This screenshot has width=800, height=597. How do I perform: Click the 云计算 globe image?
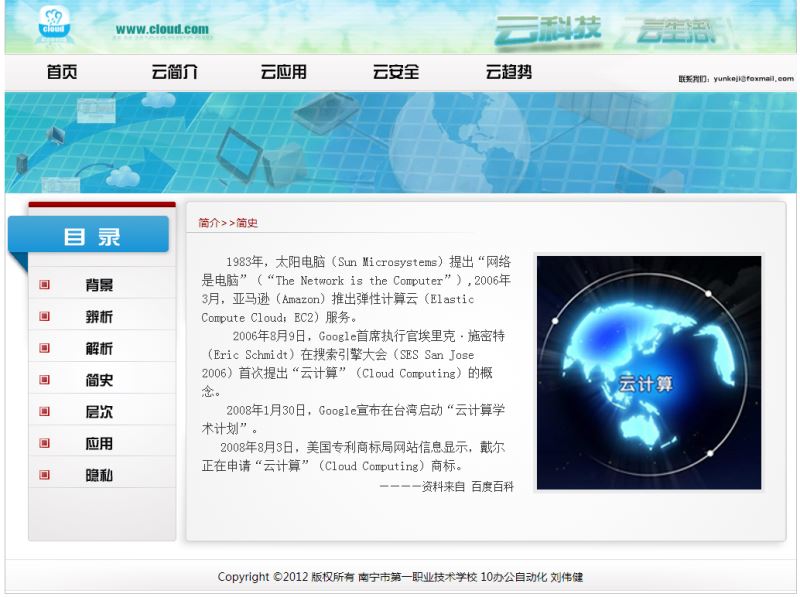tap(648, 372)
